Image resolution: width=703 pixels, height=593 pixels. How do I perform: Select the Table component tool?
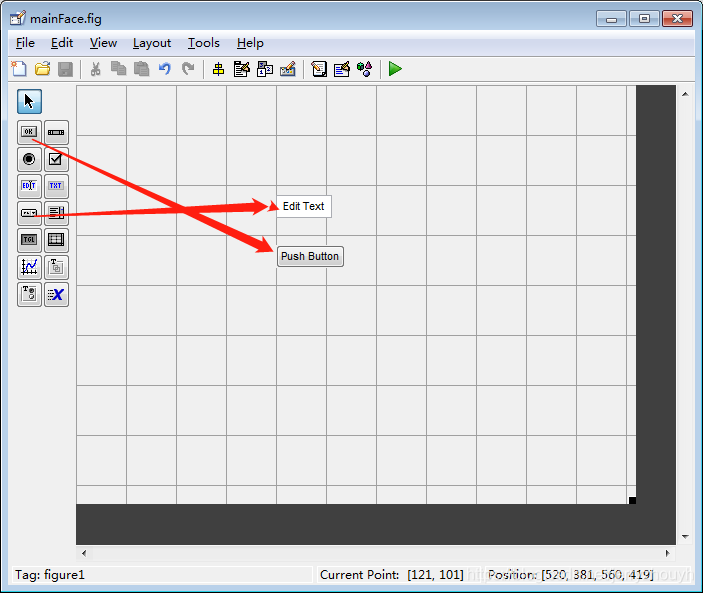point(56,240)
